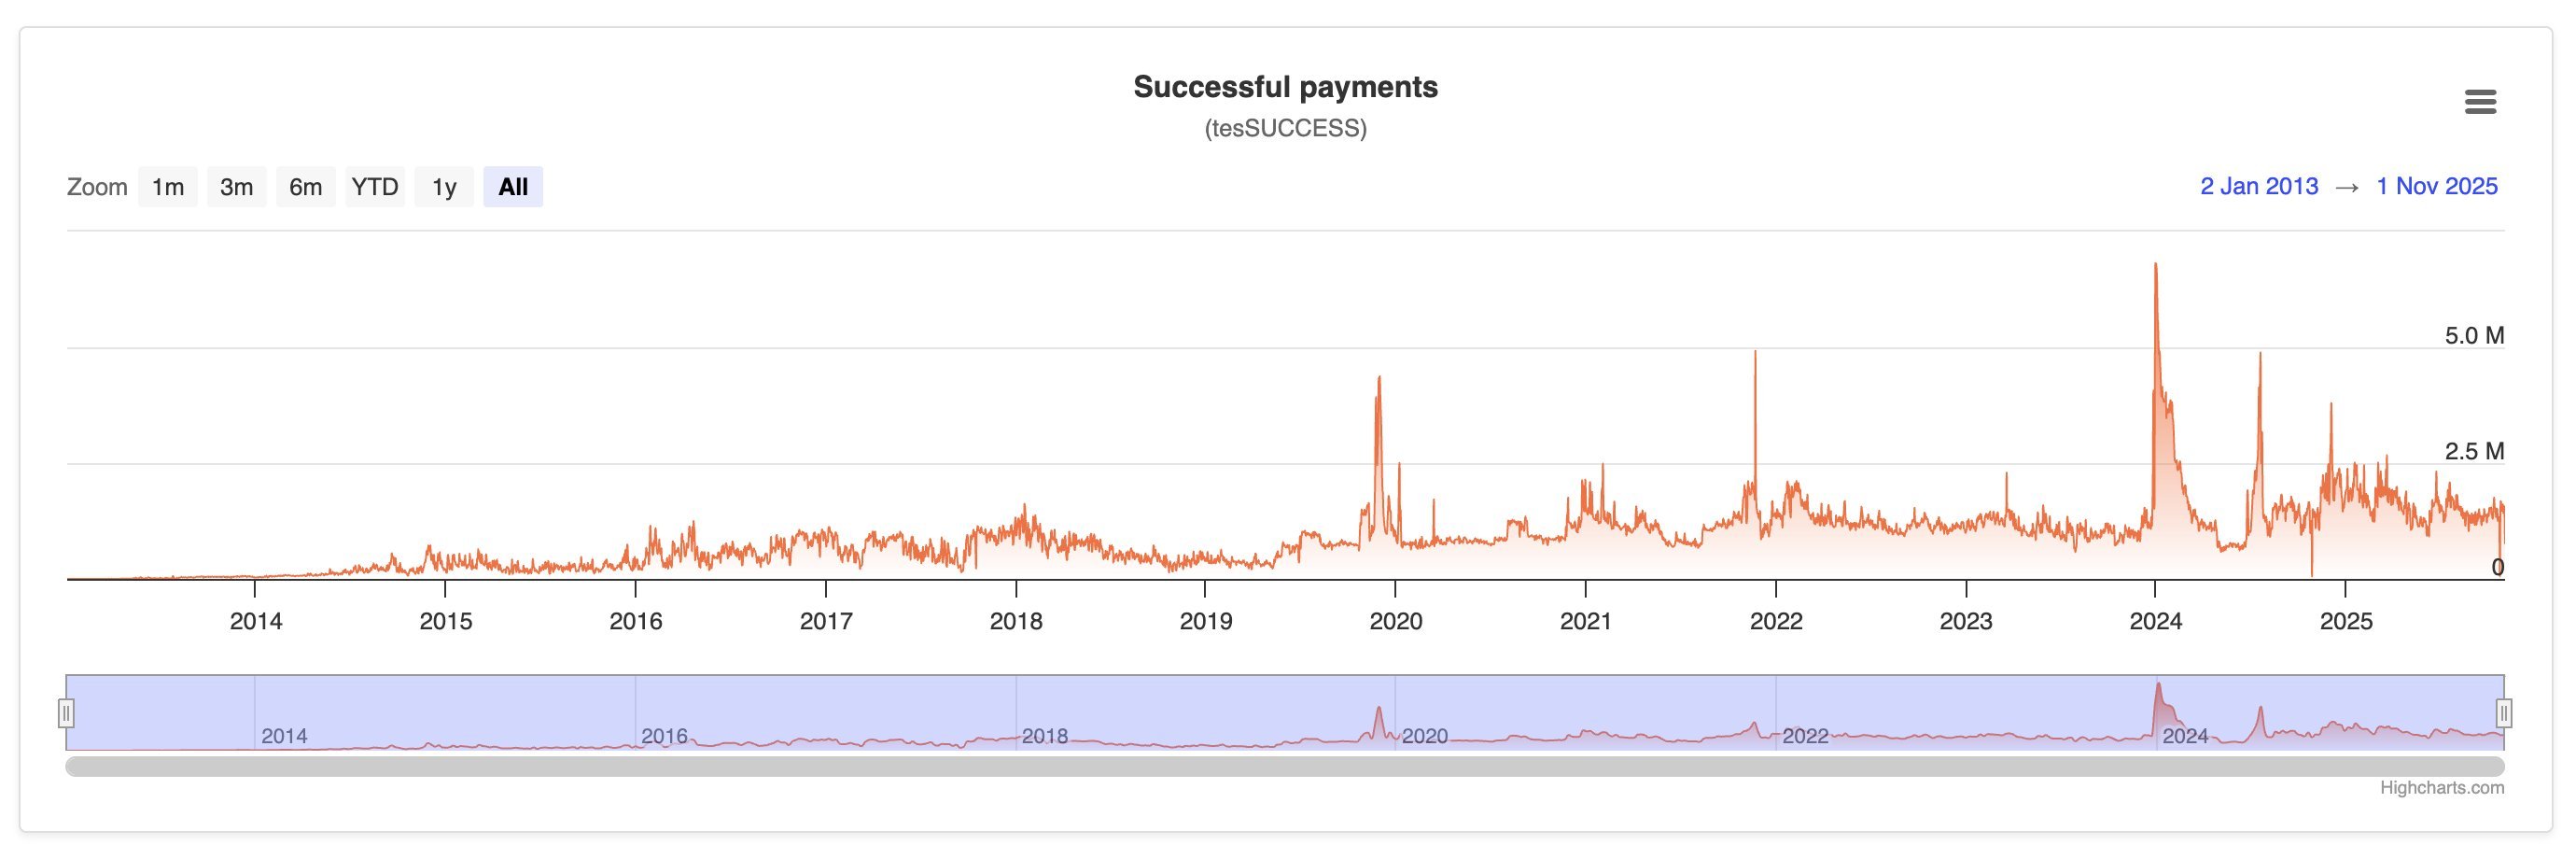Click the early 2024 peak on chart
The image size is (2576, 859).
2155,265
